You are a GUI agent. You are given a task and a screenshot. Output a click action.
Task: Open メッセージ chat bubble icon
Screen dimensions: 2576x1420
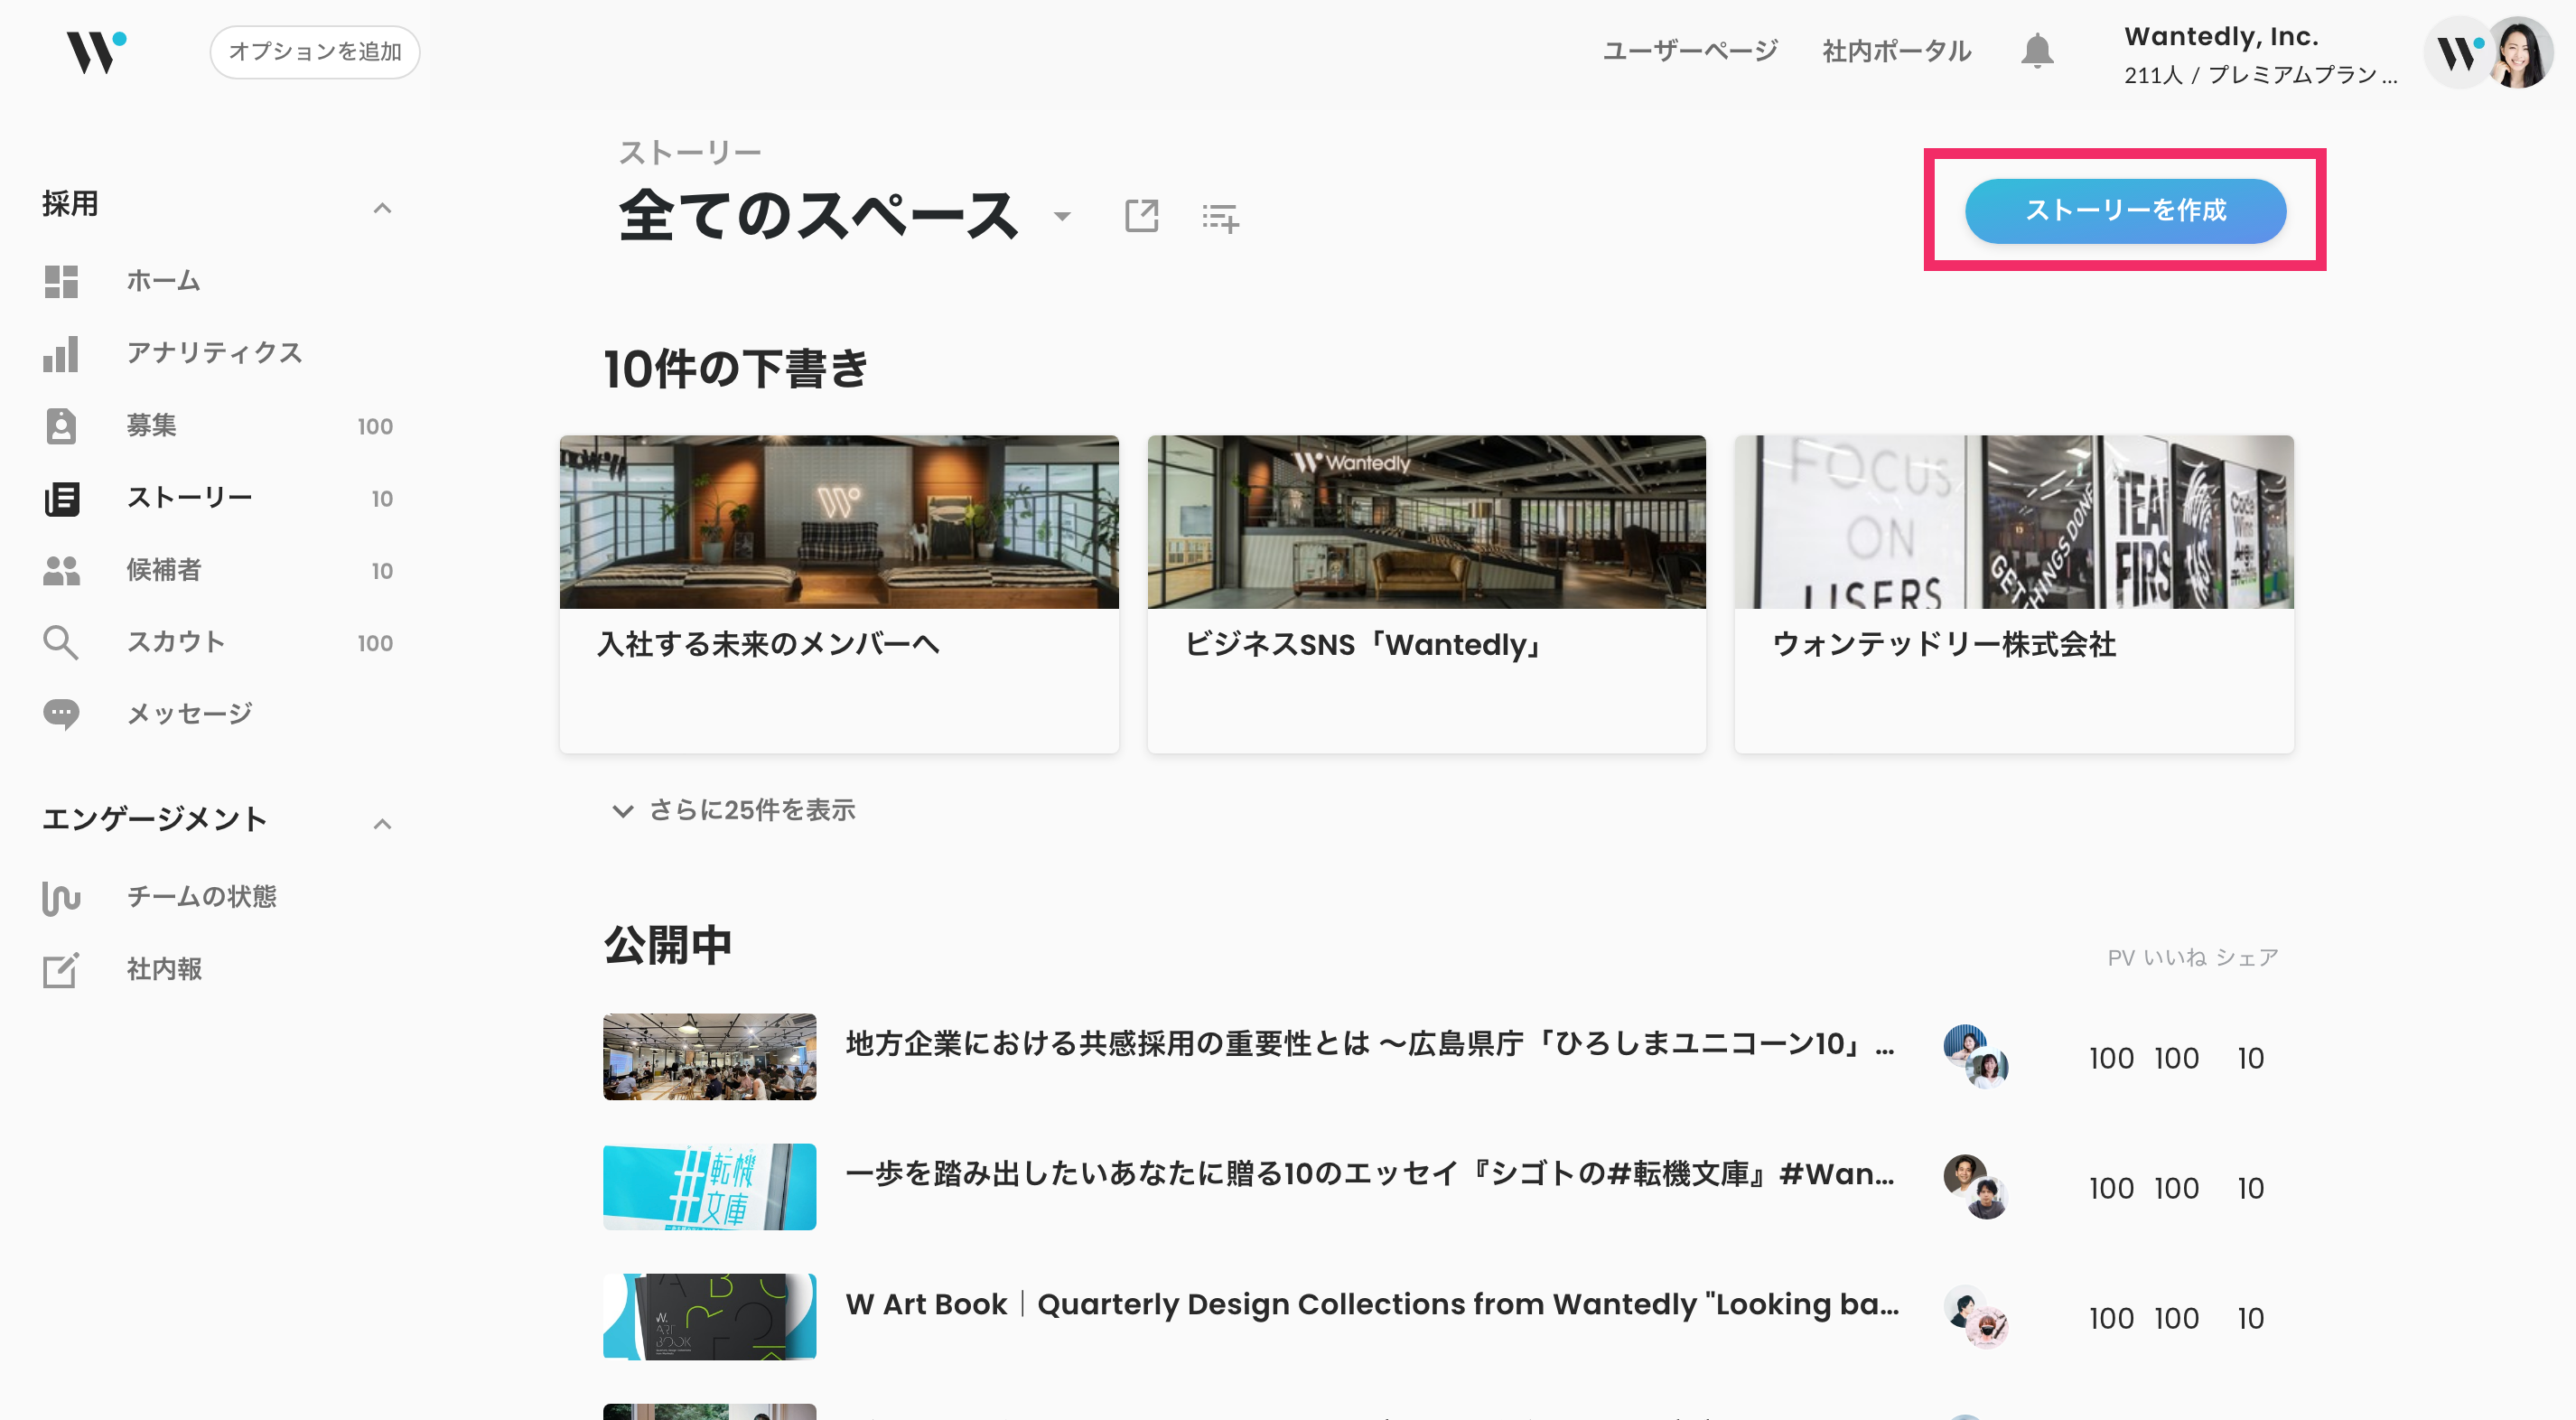coord(61,714)
